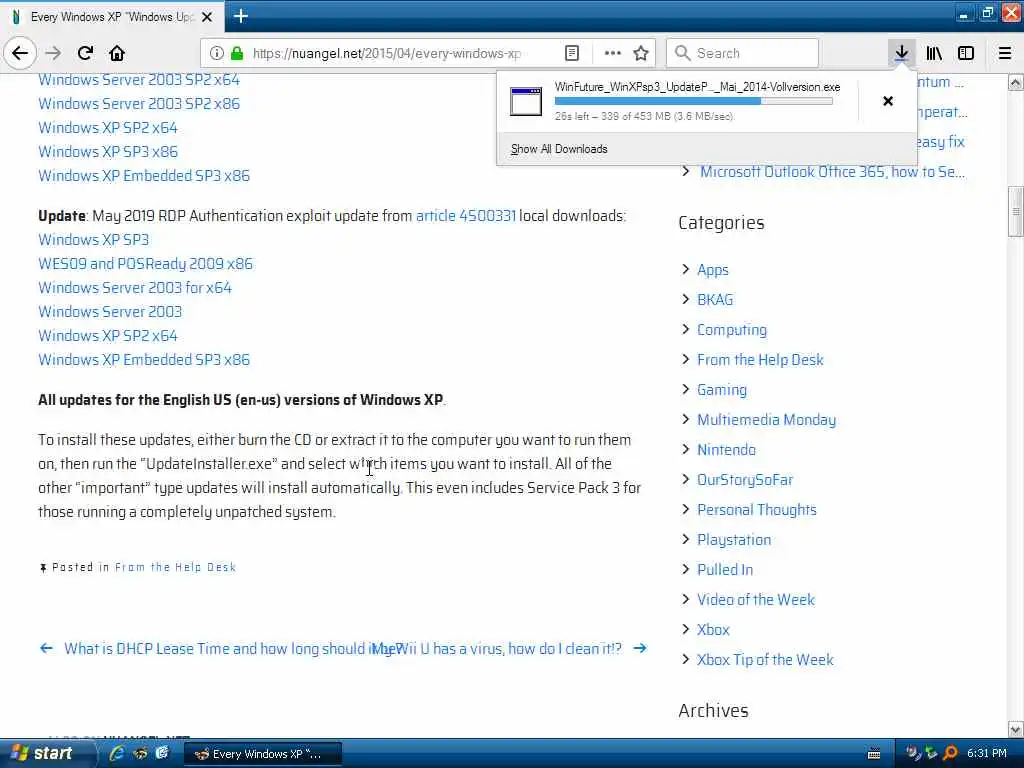This screenshot has width=1024, height=768.
Task: Click the page scrollbar down arrow
Action: (x=1016, y=729)
